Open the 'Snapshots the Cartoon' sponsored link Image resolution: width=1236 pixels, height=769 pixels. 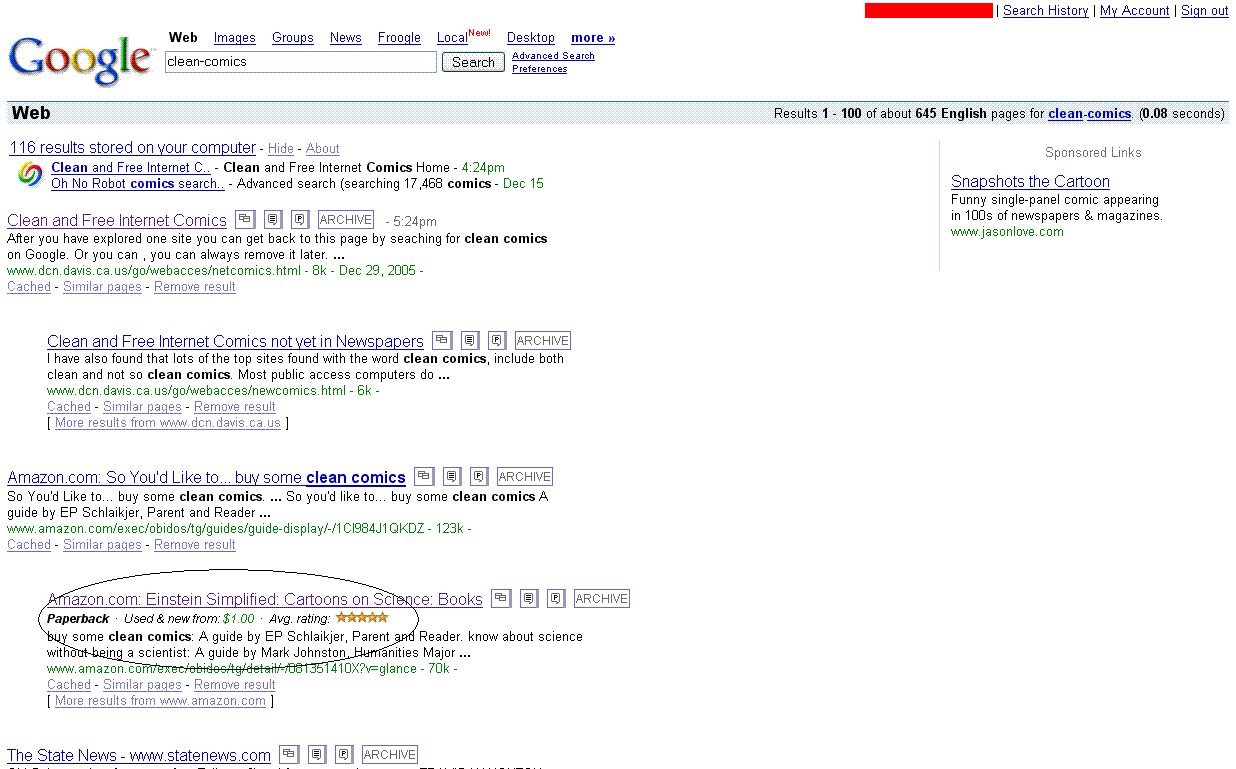(x=1030, y=182)
